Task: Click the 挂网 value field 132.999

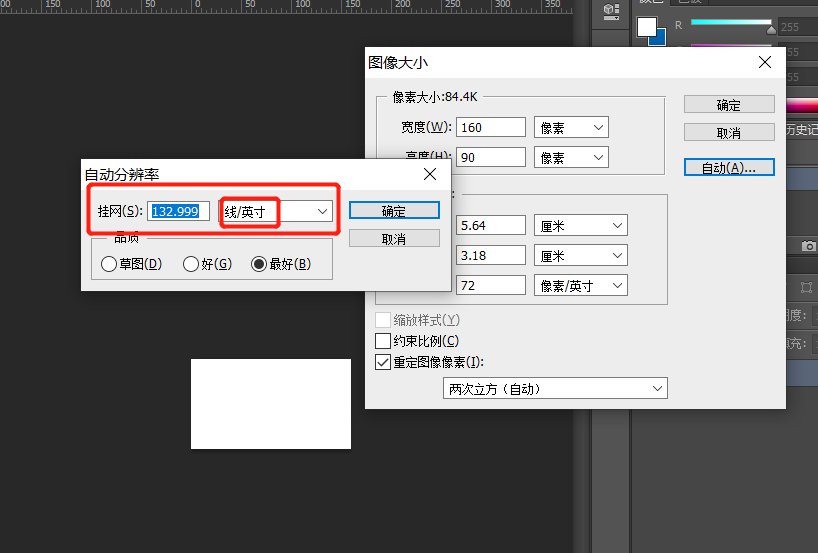Action: click(x=178, y=211)
